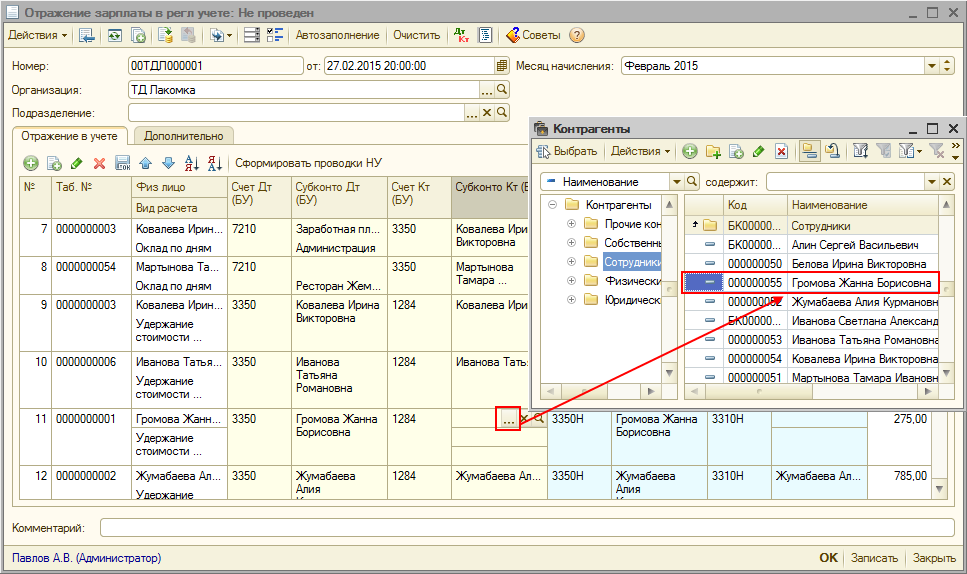The height and width of the screenshot is (574, 967).
Task: Mark the counterparty for deletion
Action: click(781, 152)
